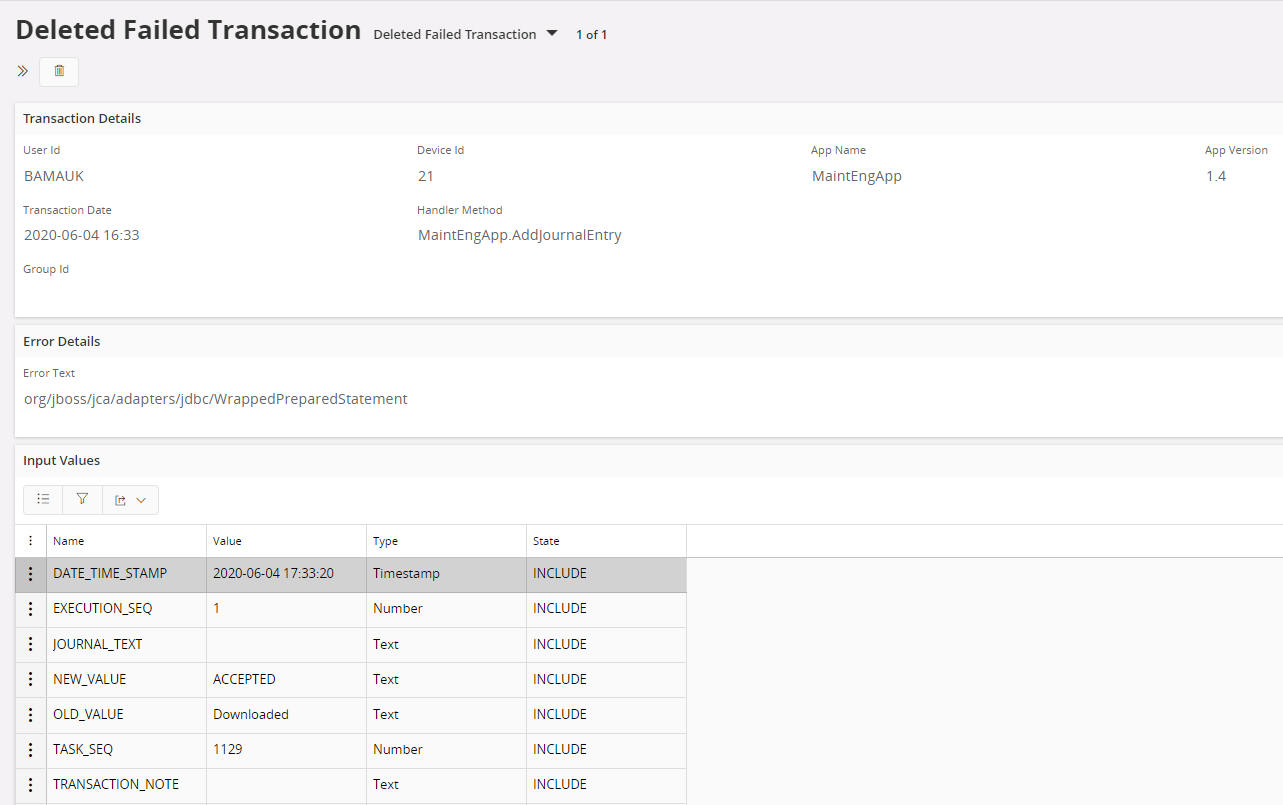Open row menu for JOURNAL_TEXT
Image resolution: width=1283 pixels, height=805 pixels.
(31, 644)
